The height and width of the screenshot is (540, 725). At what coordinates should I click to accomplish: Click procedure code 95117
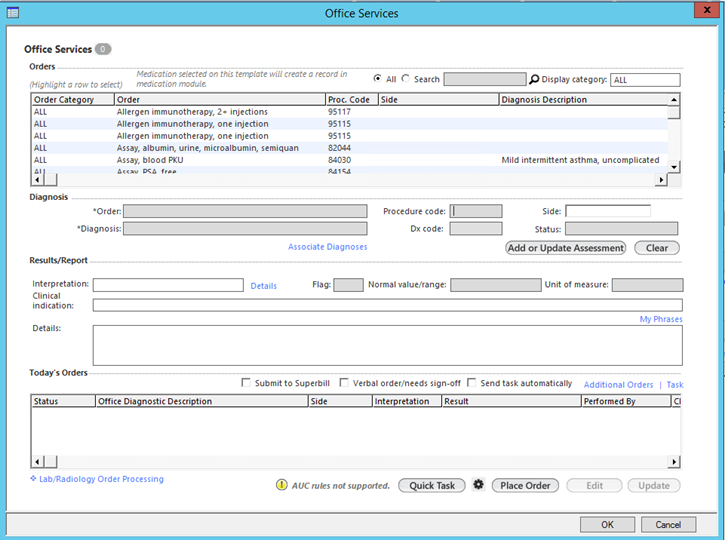pyautogui.click(x=339, y=112)
